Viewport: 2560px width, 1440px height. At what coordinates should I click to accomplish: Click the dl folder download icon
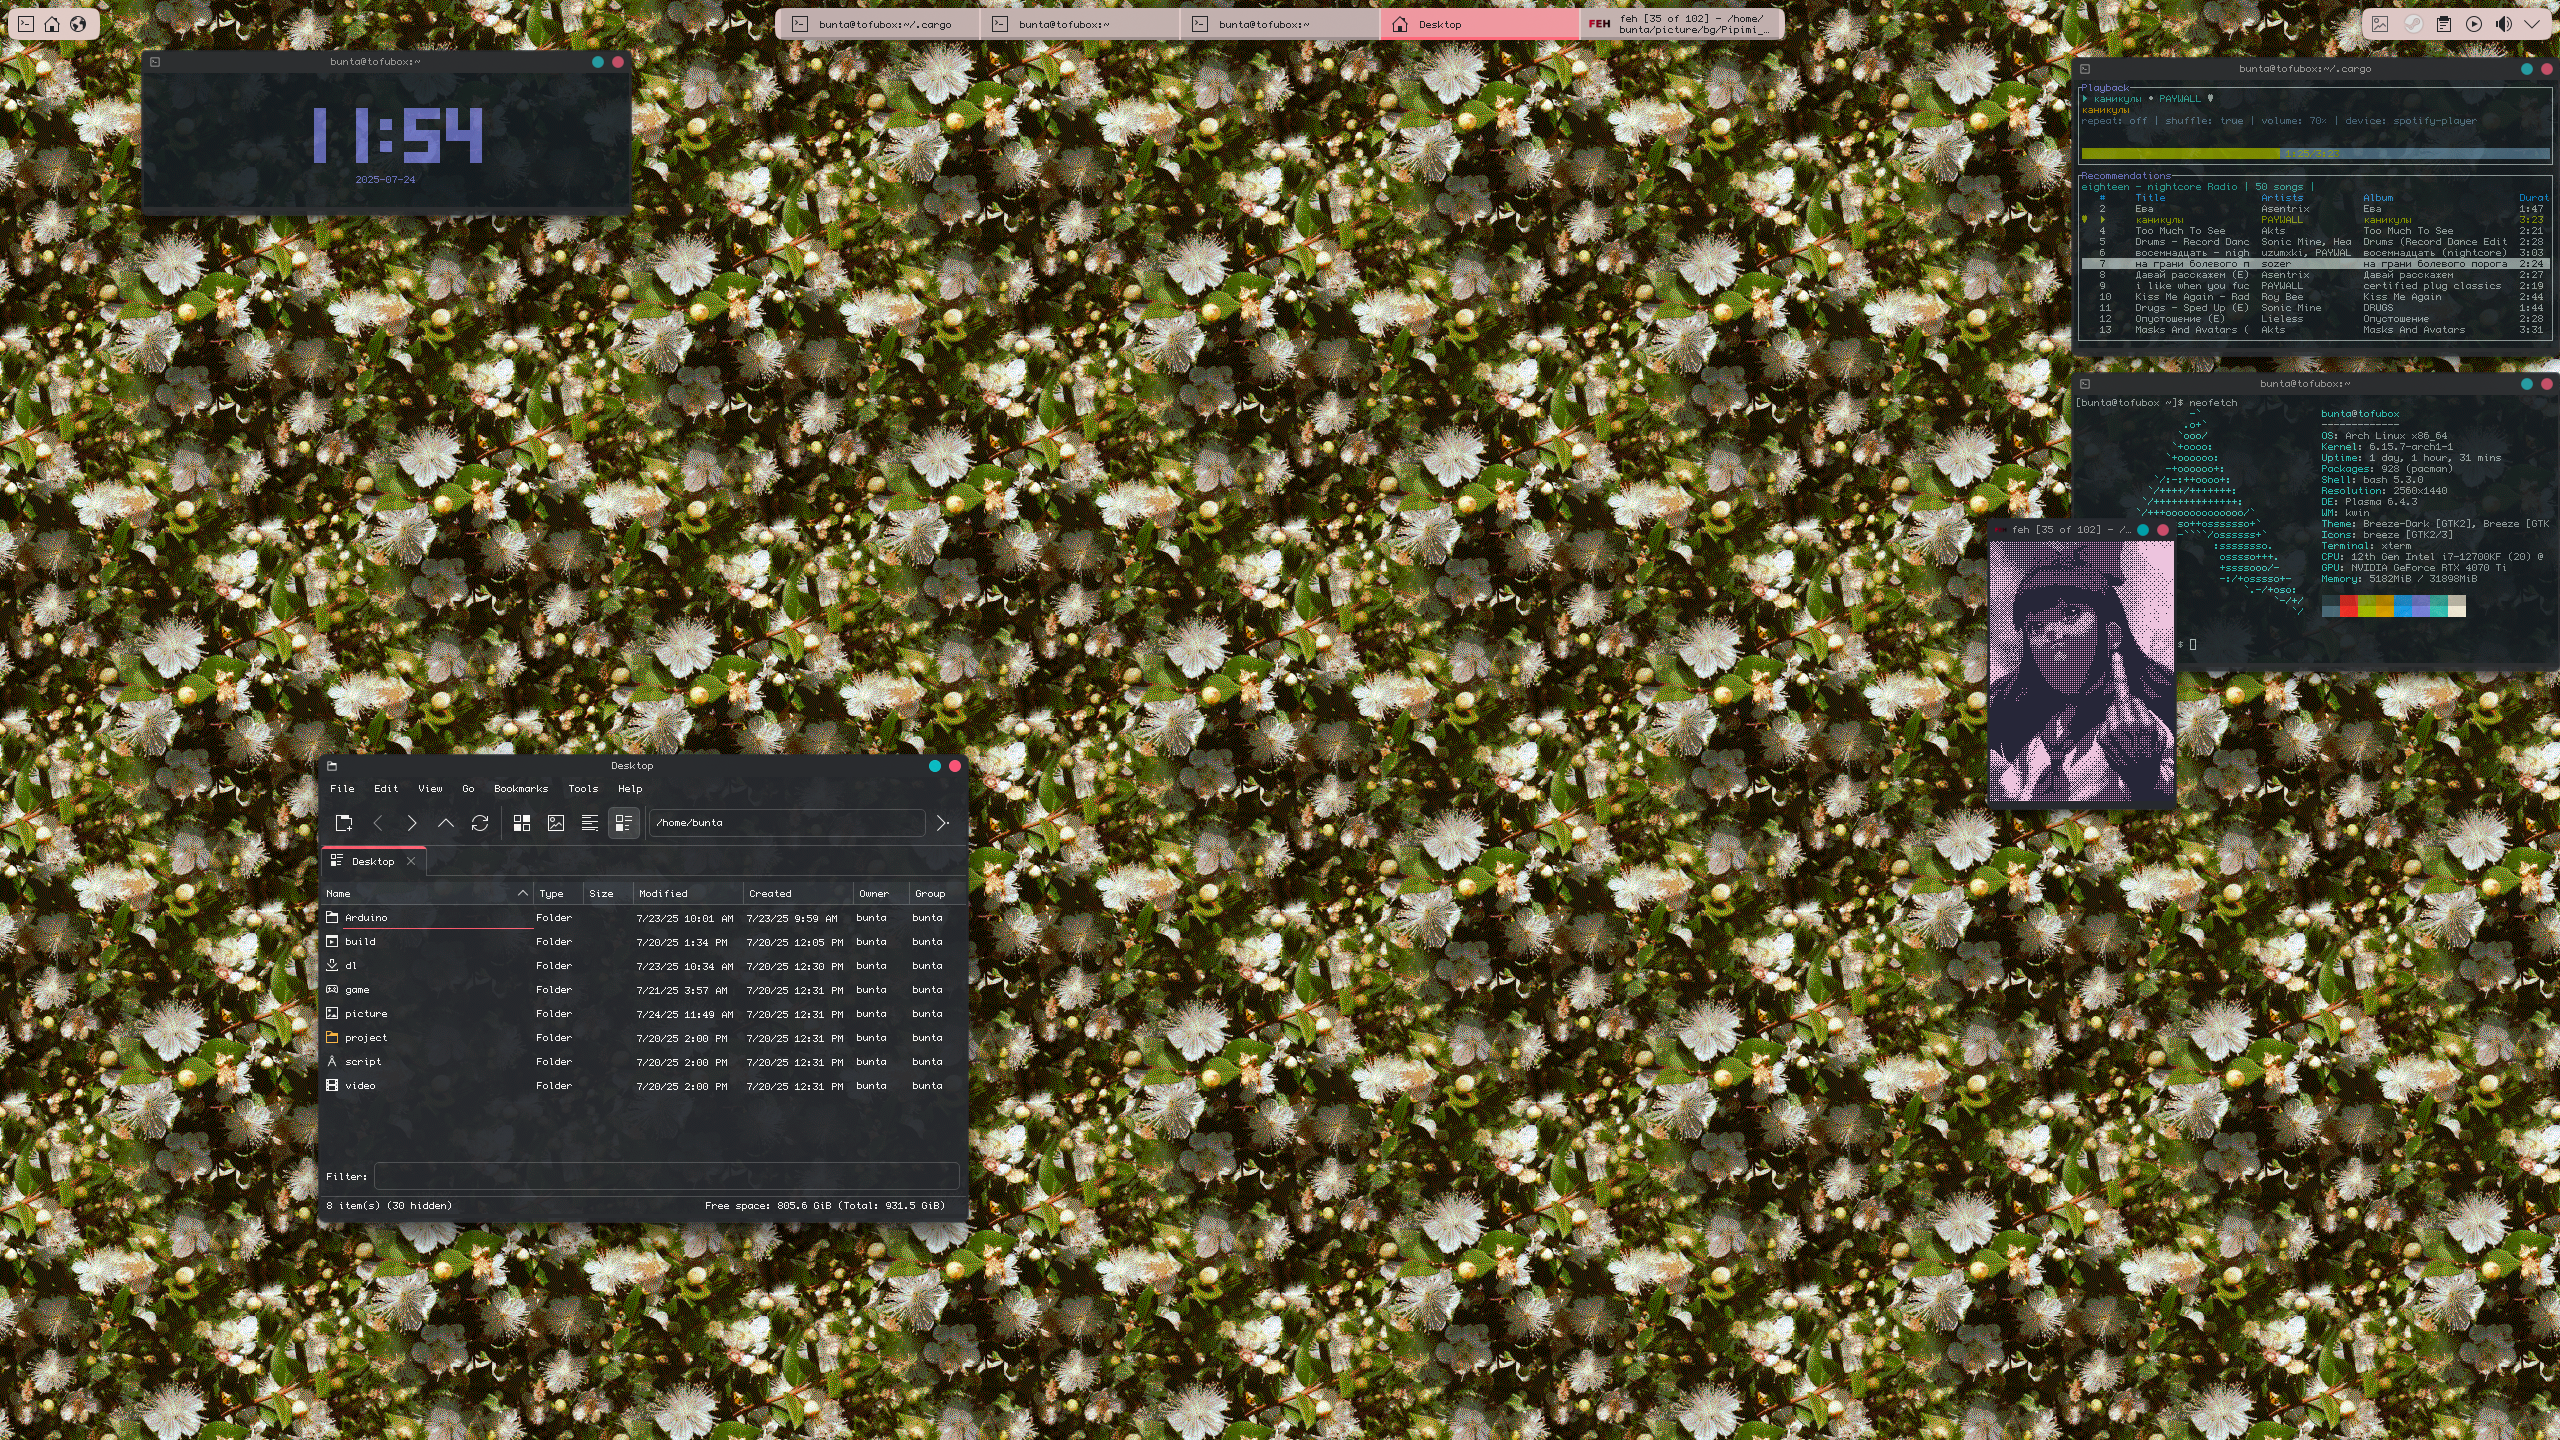coord(332,965)
